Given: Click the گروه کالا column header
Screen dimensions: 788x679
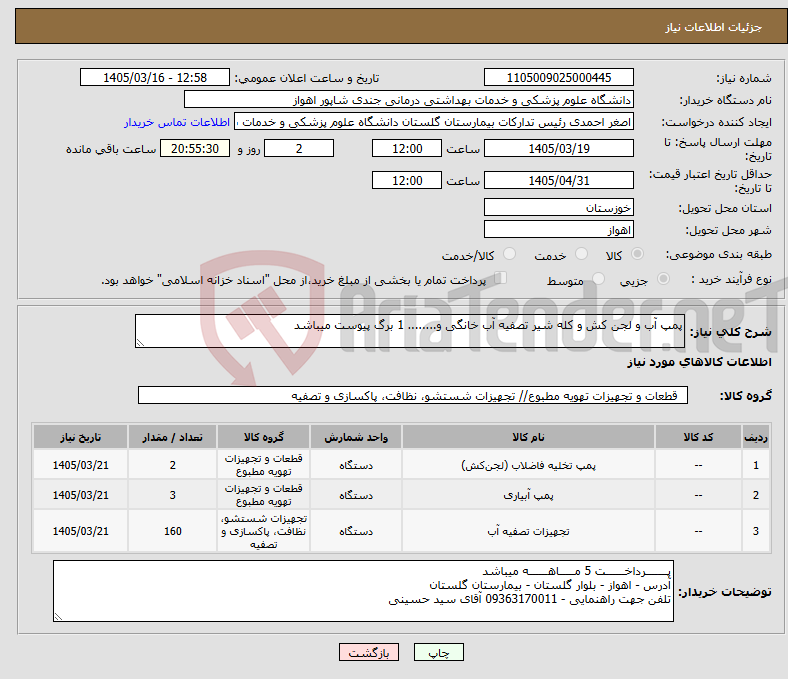Looking at the screenshot, I should point(264,437).
